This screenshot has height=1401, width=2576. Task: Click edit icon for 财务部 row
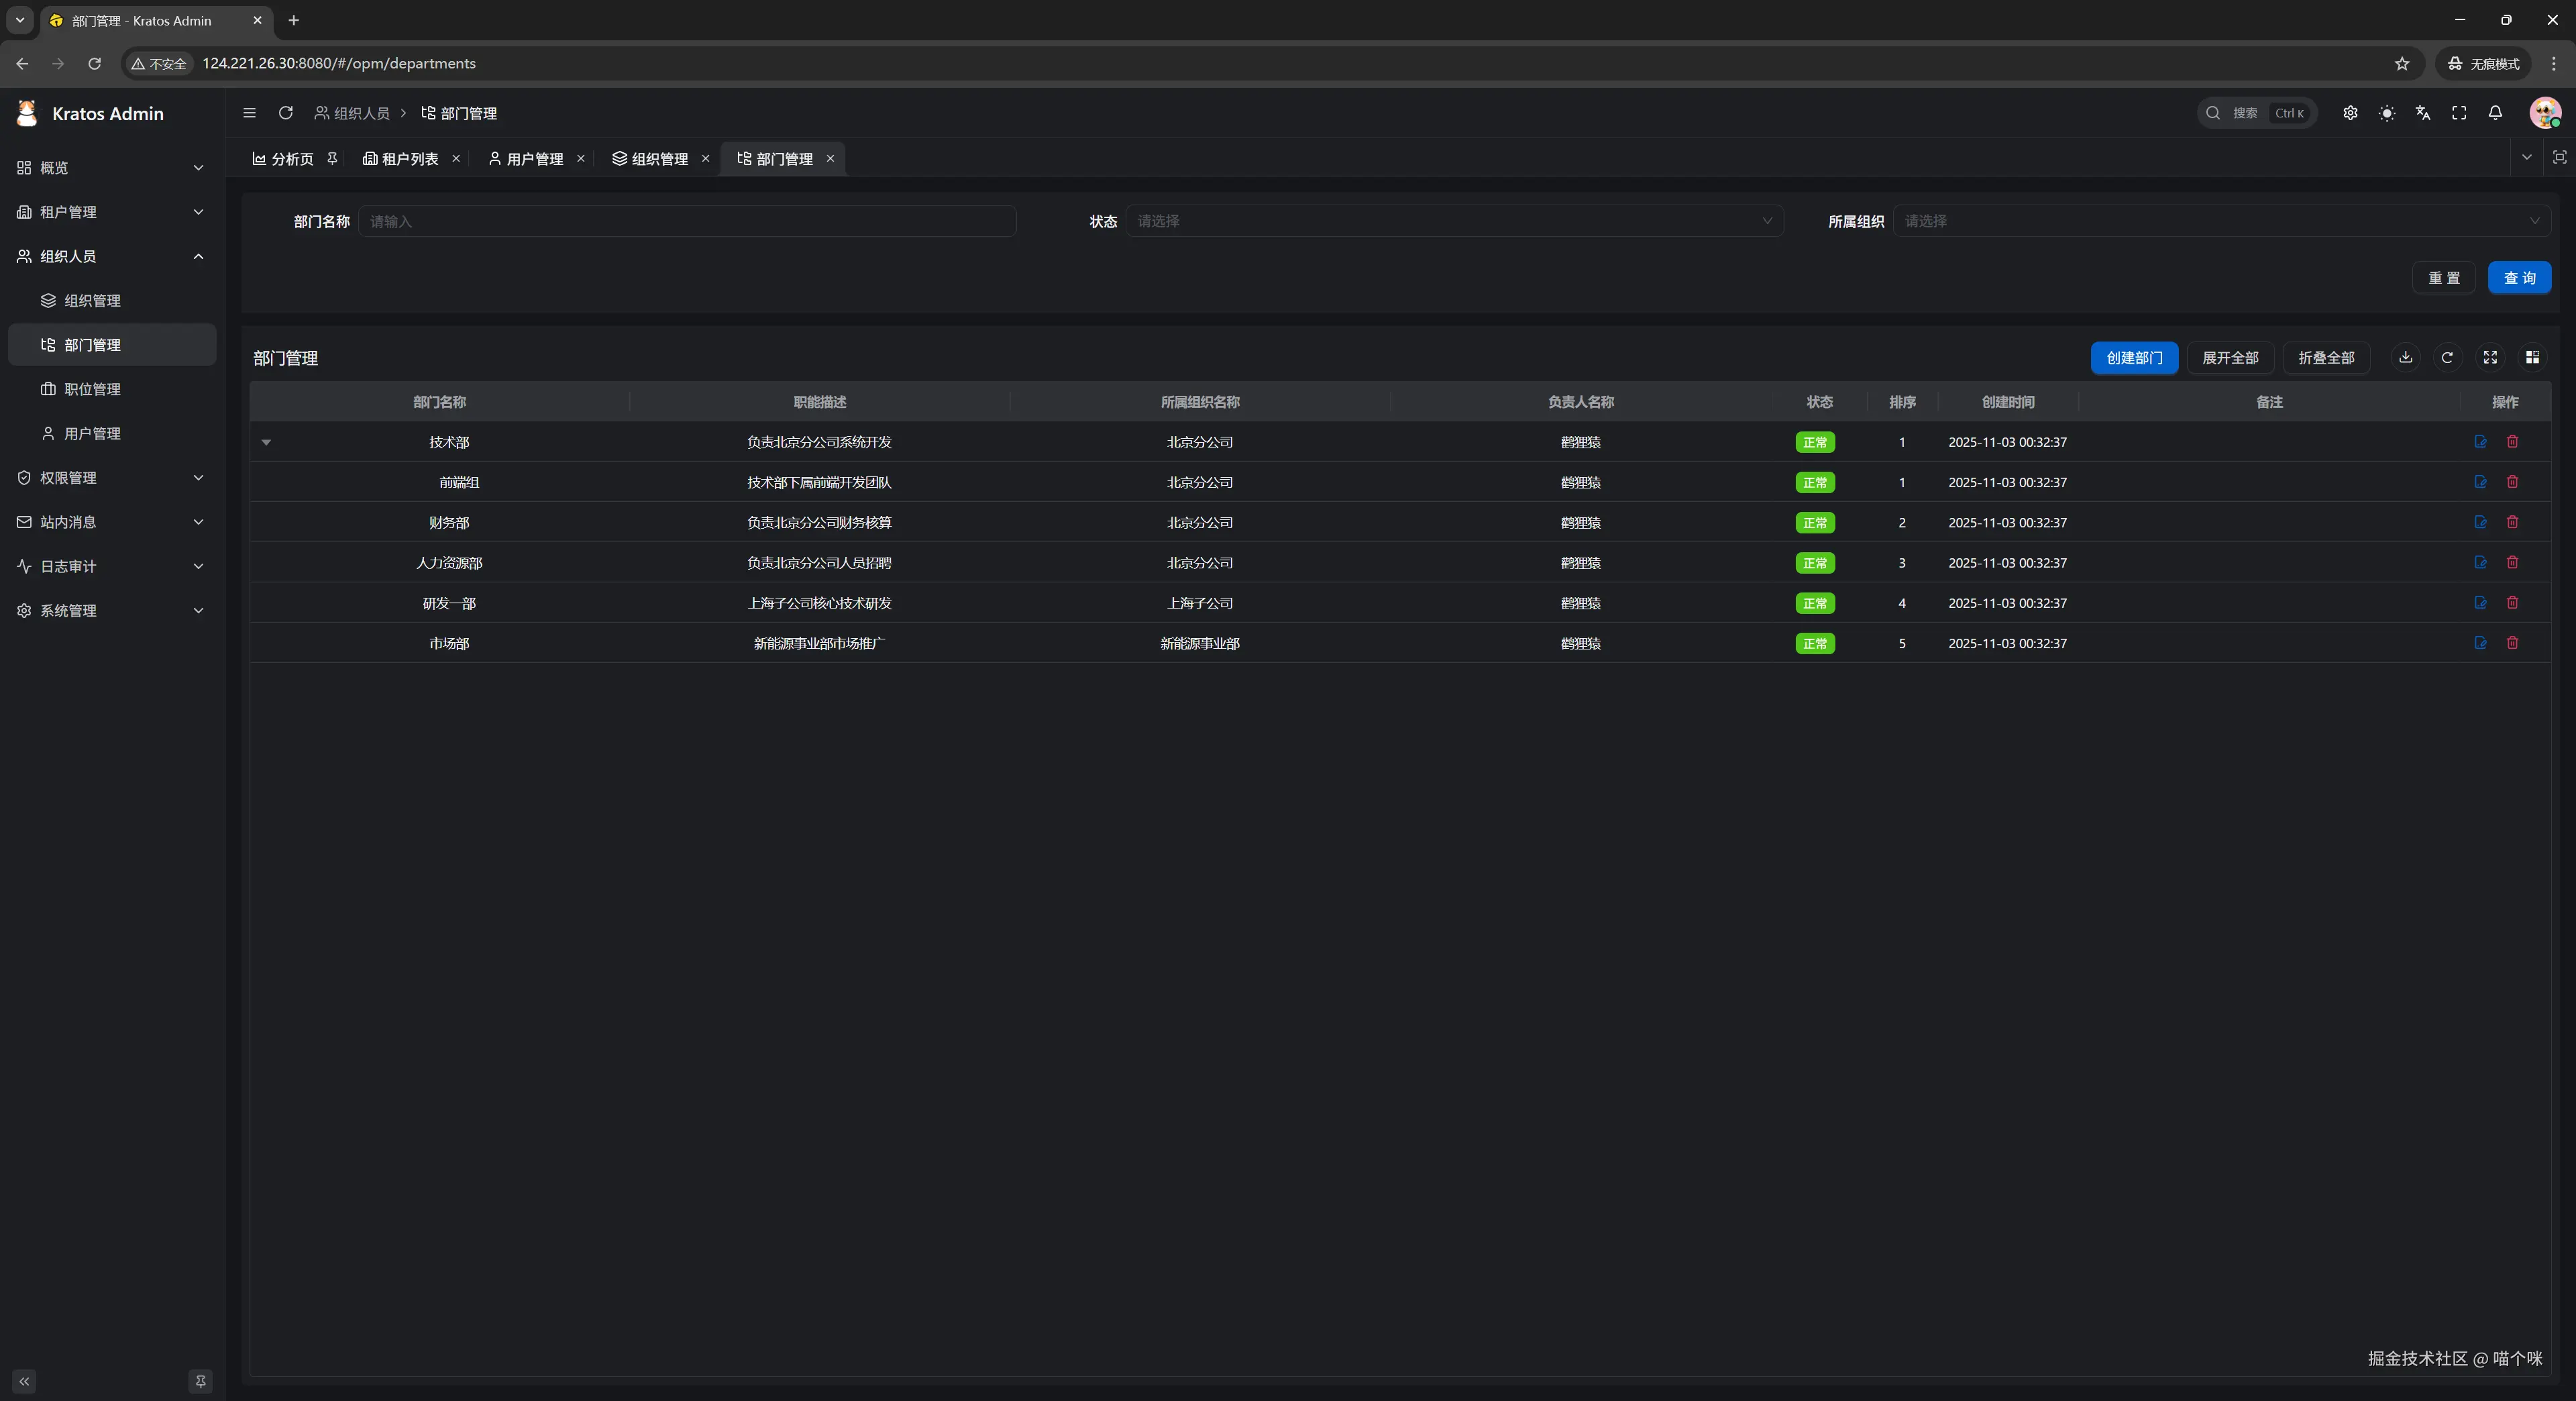coord(2480,522)
